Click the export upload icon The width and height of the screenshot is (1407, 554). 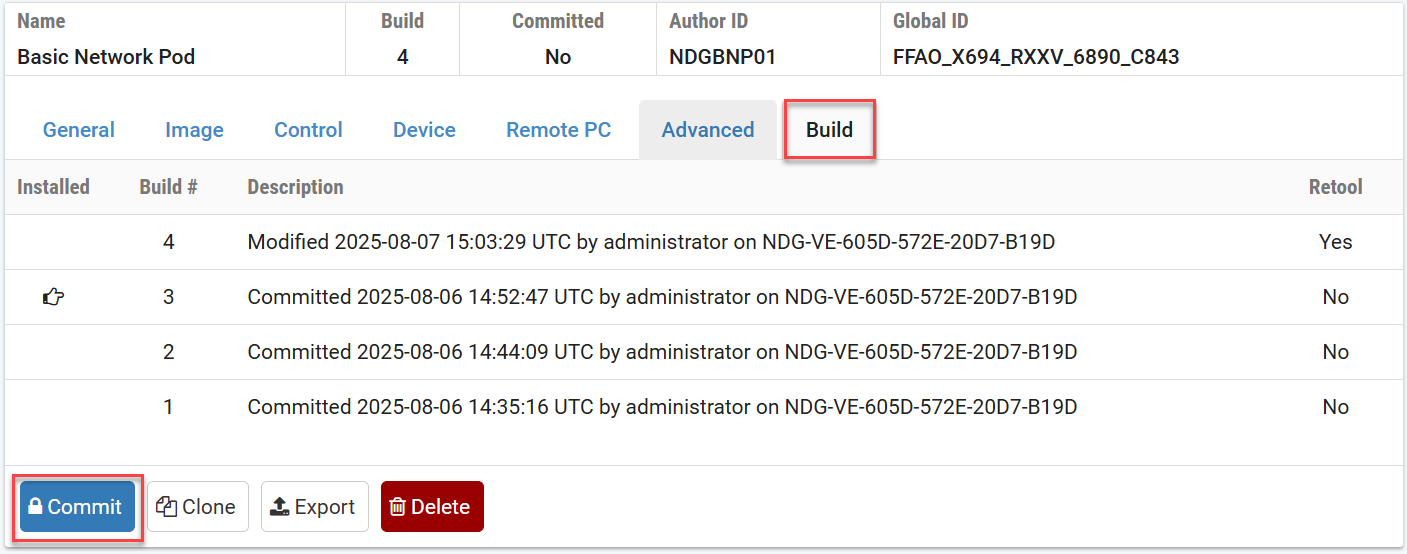point(280,507)
